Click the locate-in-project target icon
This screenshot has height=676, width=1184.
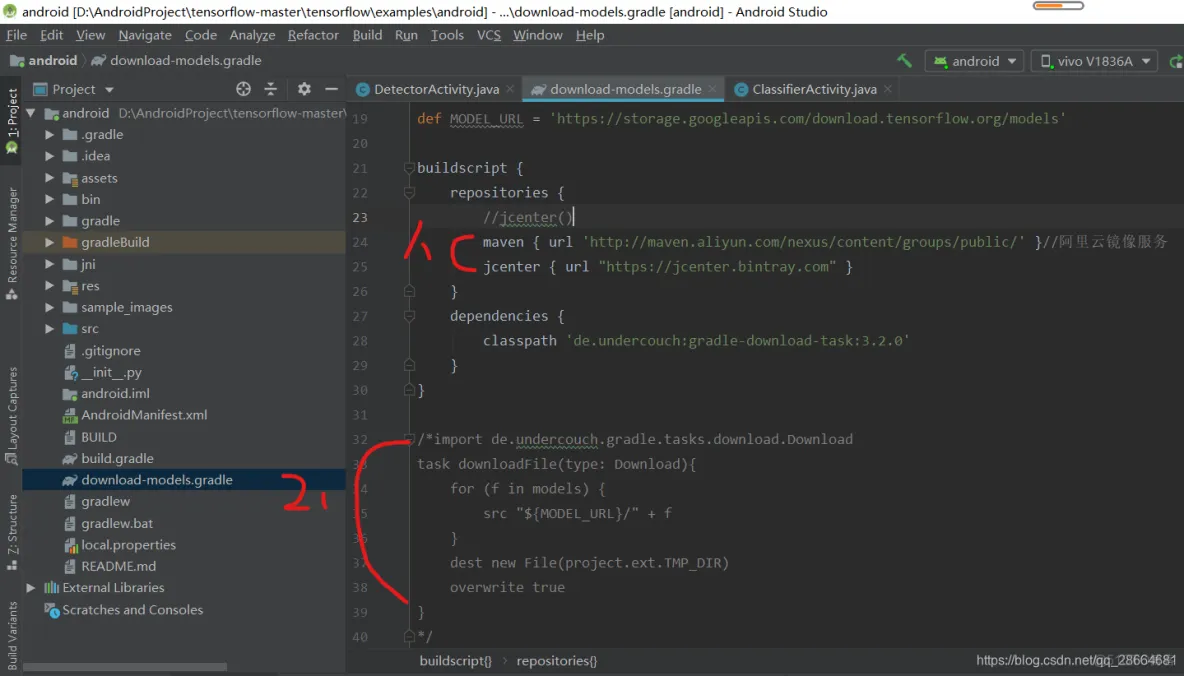(243, 89)
